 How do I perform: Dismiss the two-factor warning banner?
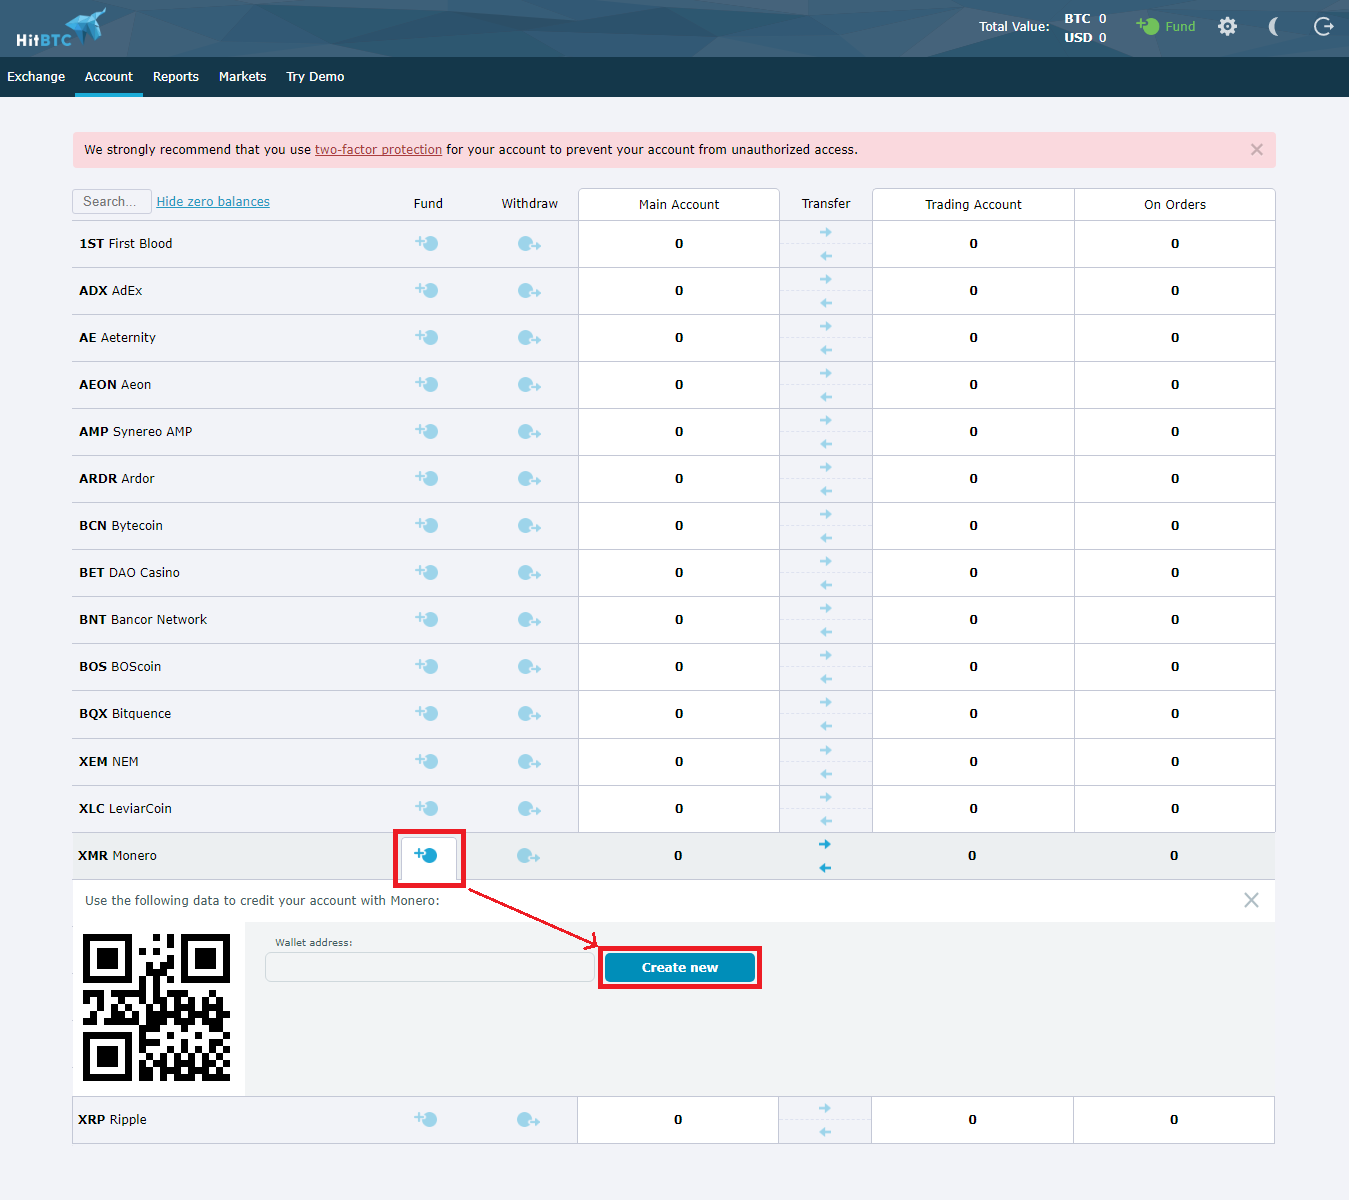pos(1257,150)
